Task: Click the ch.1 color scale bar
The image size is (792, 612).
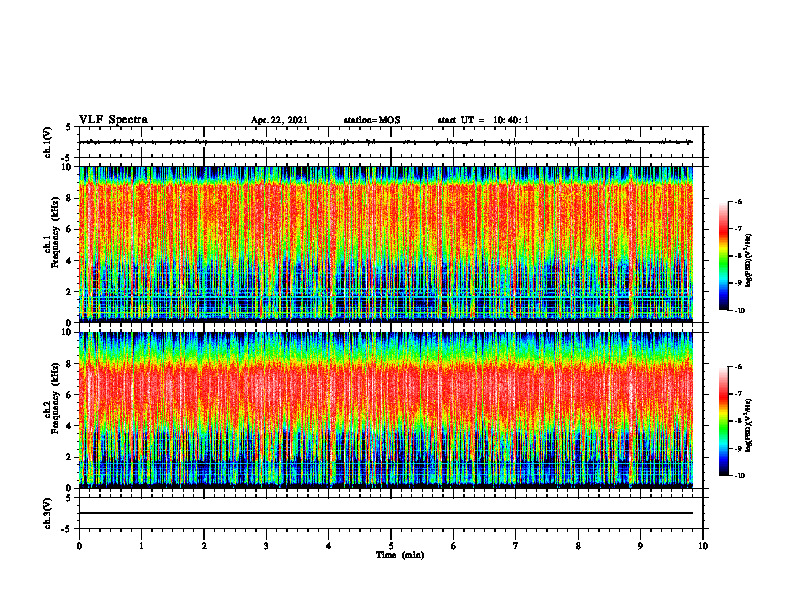Action: pos(723,256)
